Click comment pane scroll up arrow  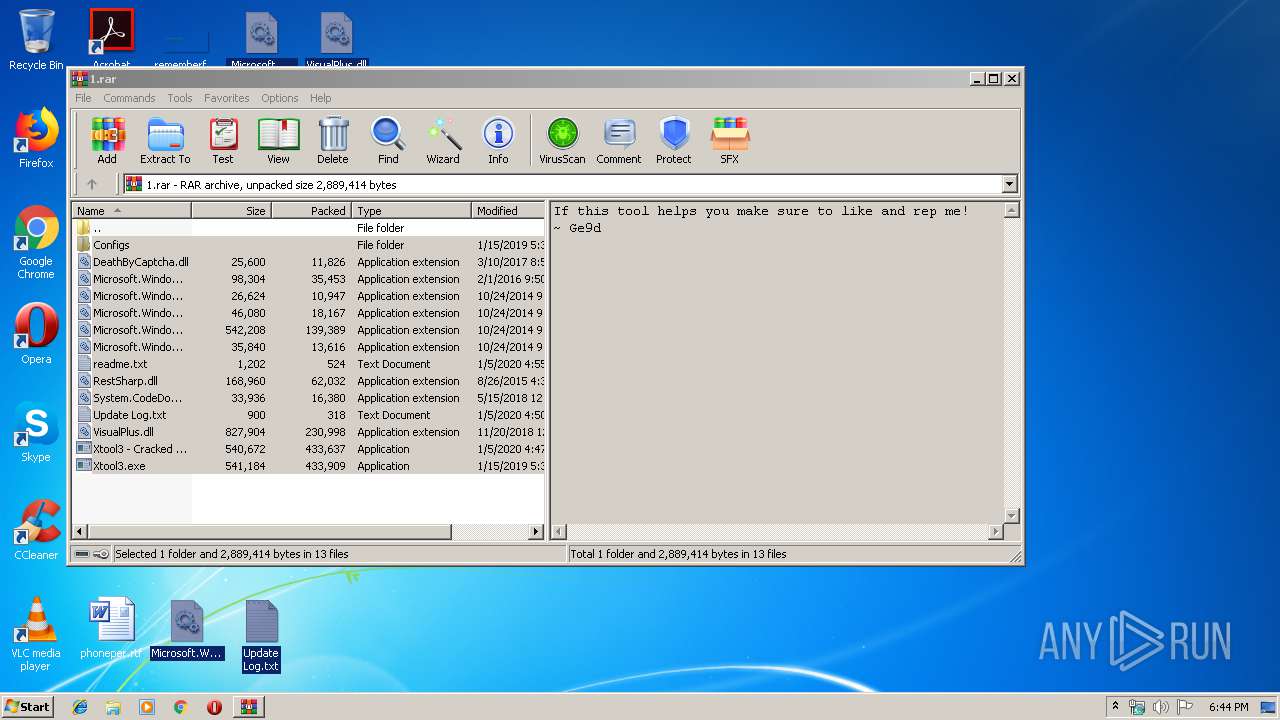point(1011,210)
